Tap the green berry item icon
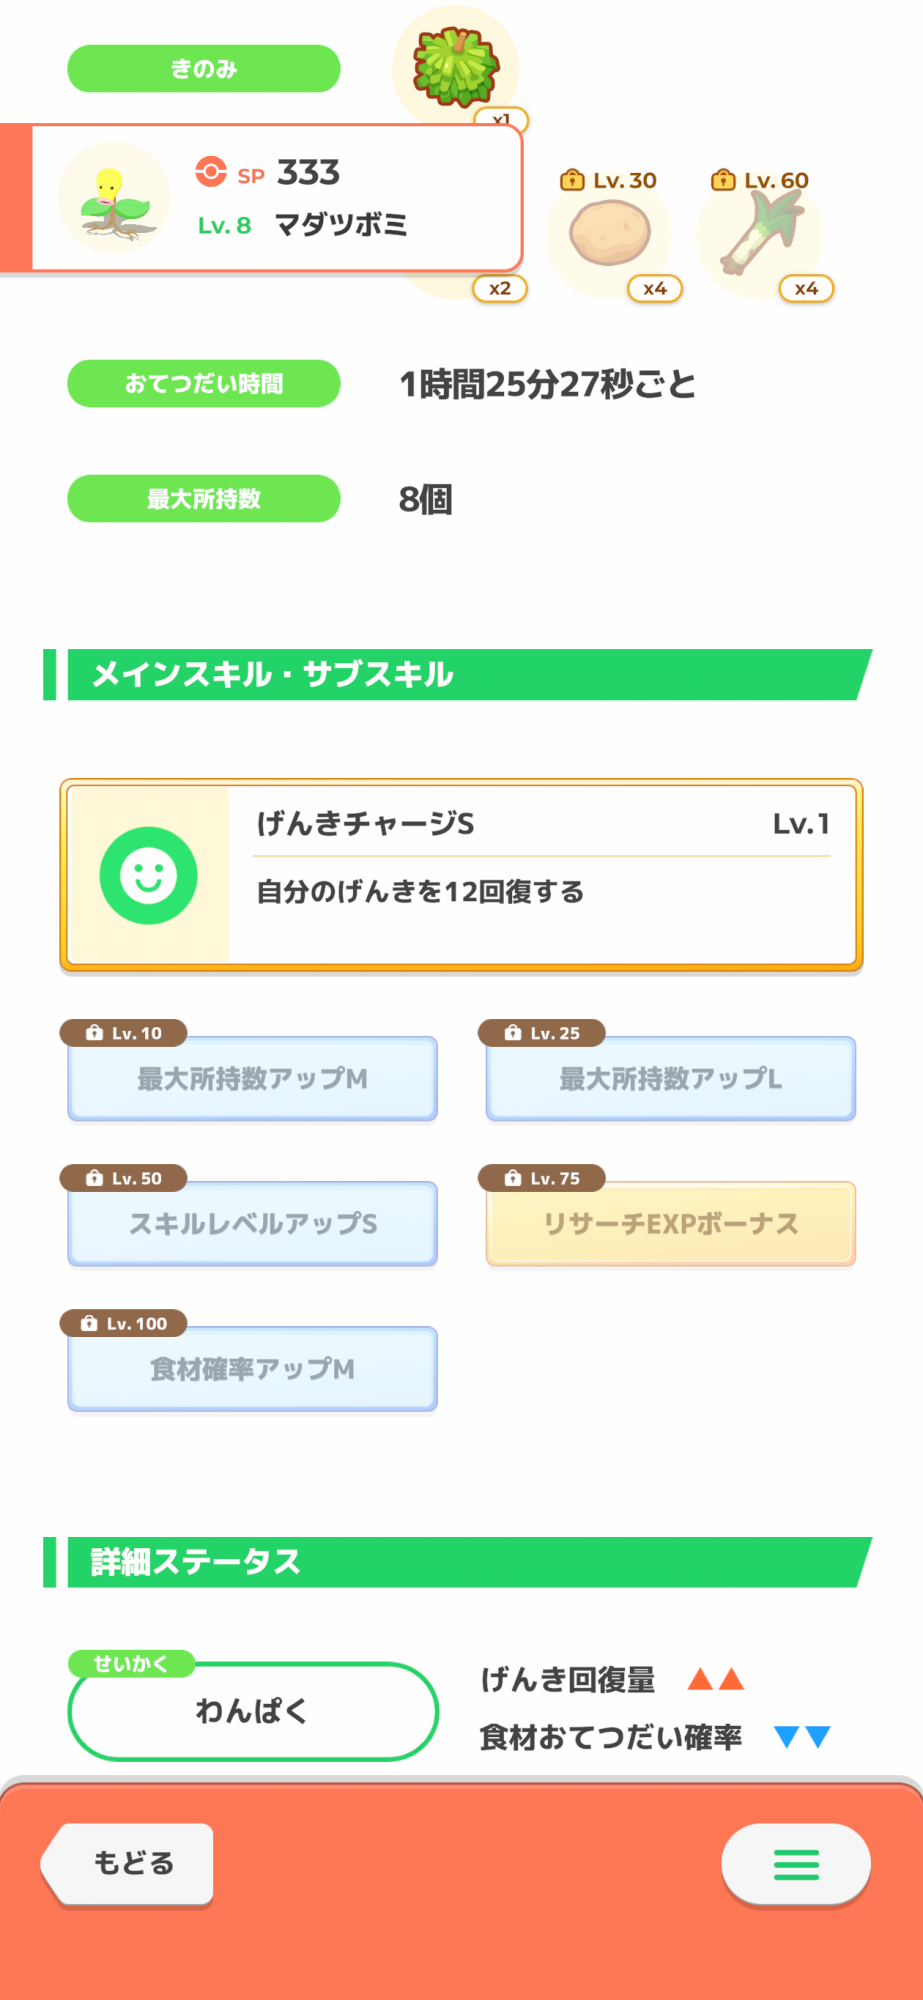The image size is (923, 2000). coord(456,67)
